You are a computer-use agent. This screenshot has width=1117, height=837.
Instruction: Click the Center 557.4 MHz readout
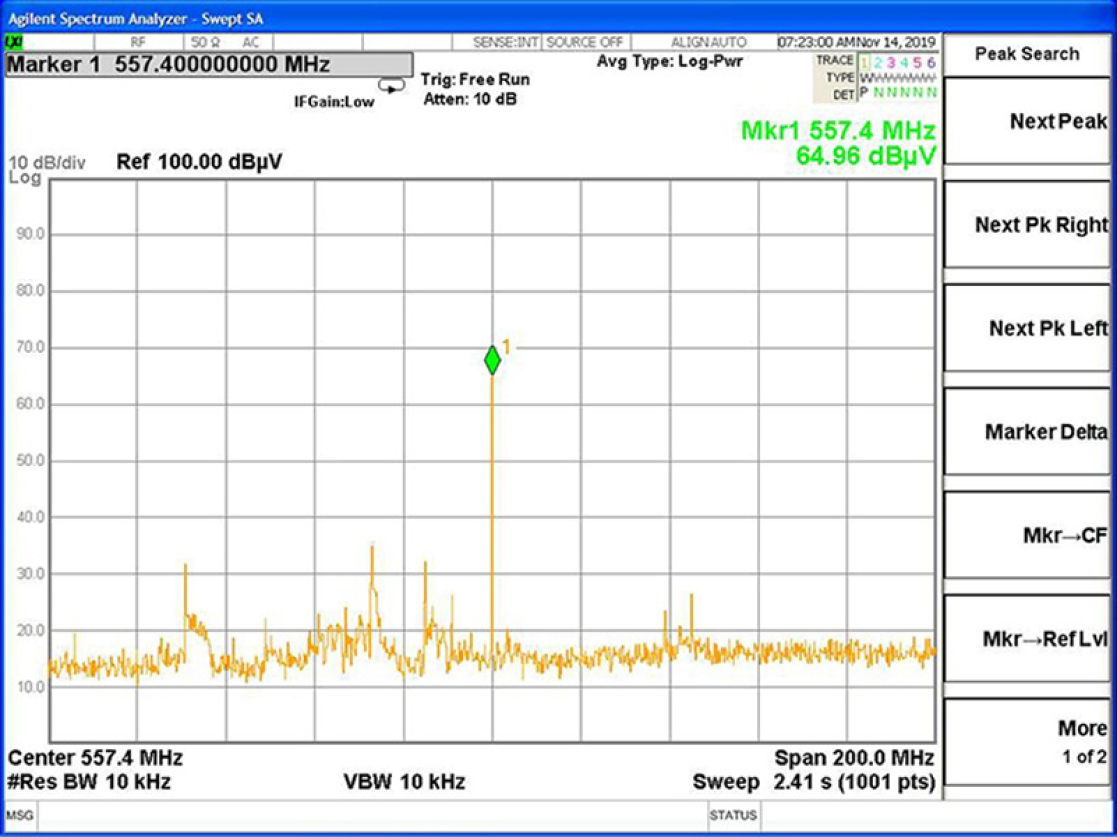[x=95, y=758]
